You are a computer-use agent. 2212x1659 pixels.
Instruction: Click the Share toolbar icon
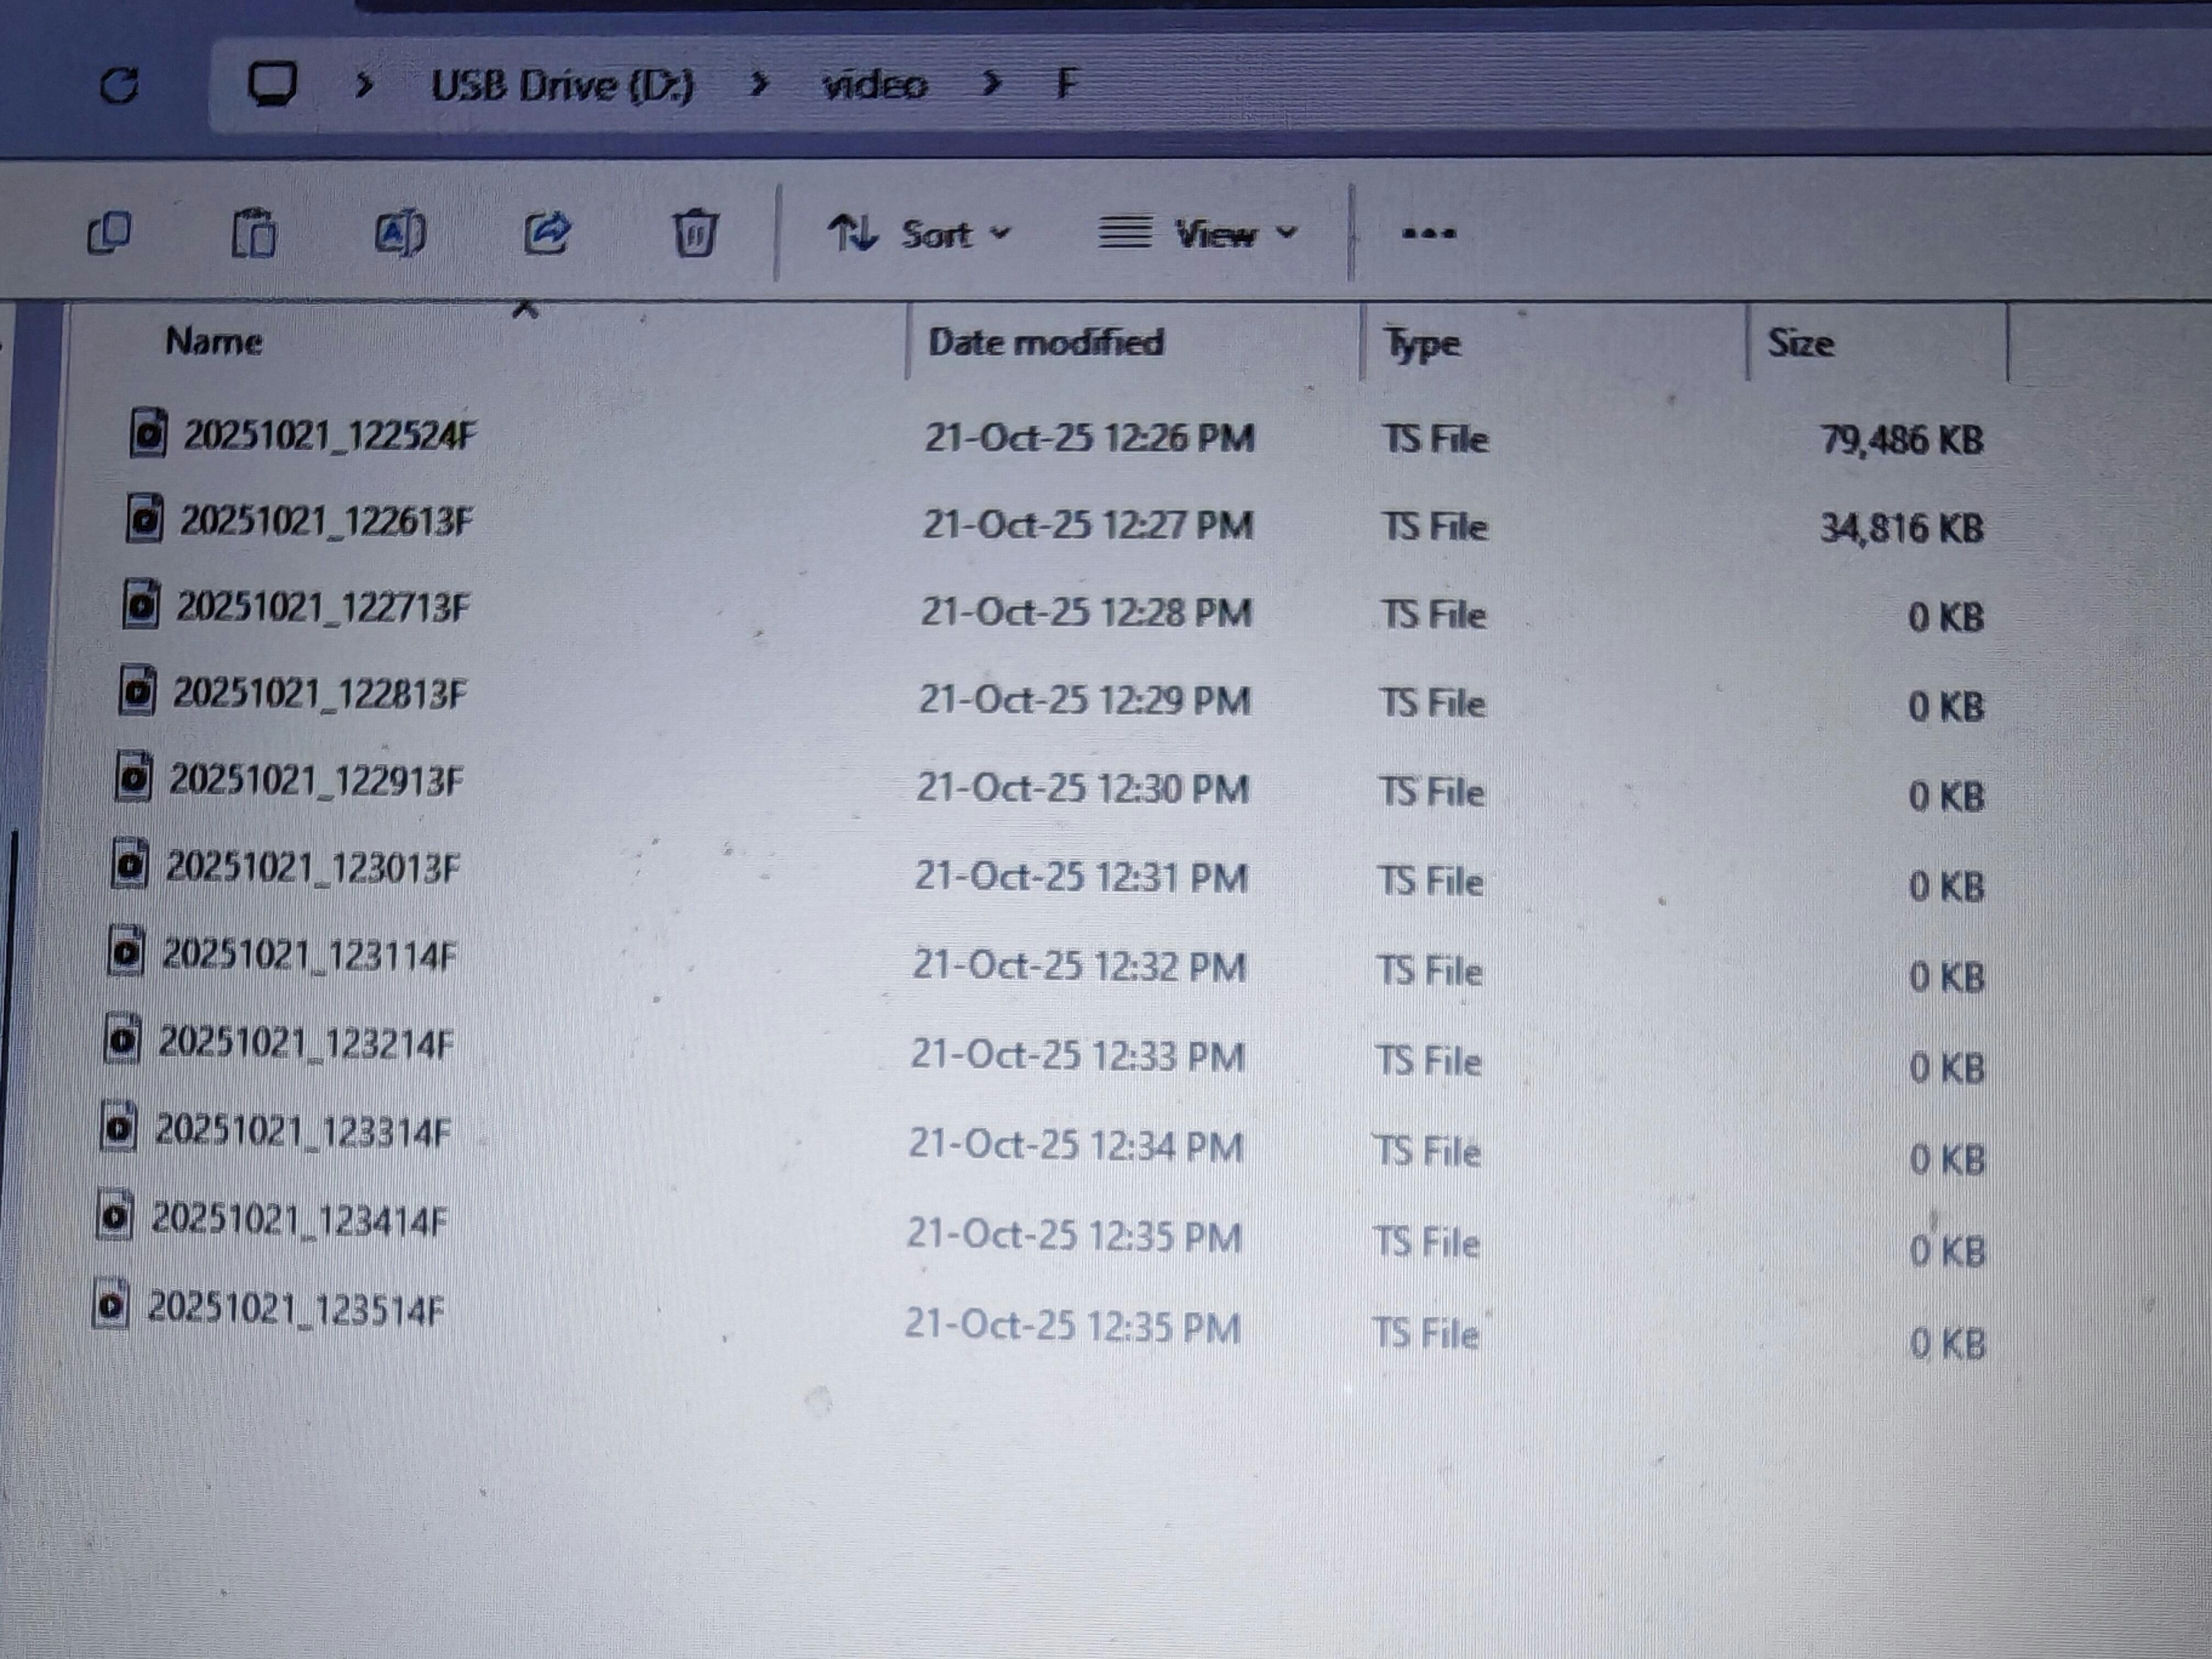click(x=547, y=234)
